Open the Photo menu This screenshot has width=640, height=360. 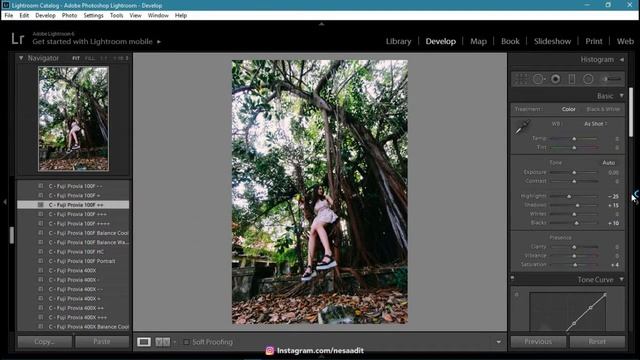(69, 15)
